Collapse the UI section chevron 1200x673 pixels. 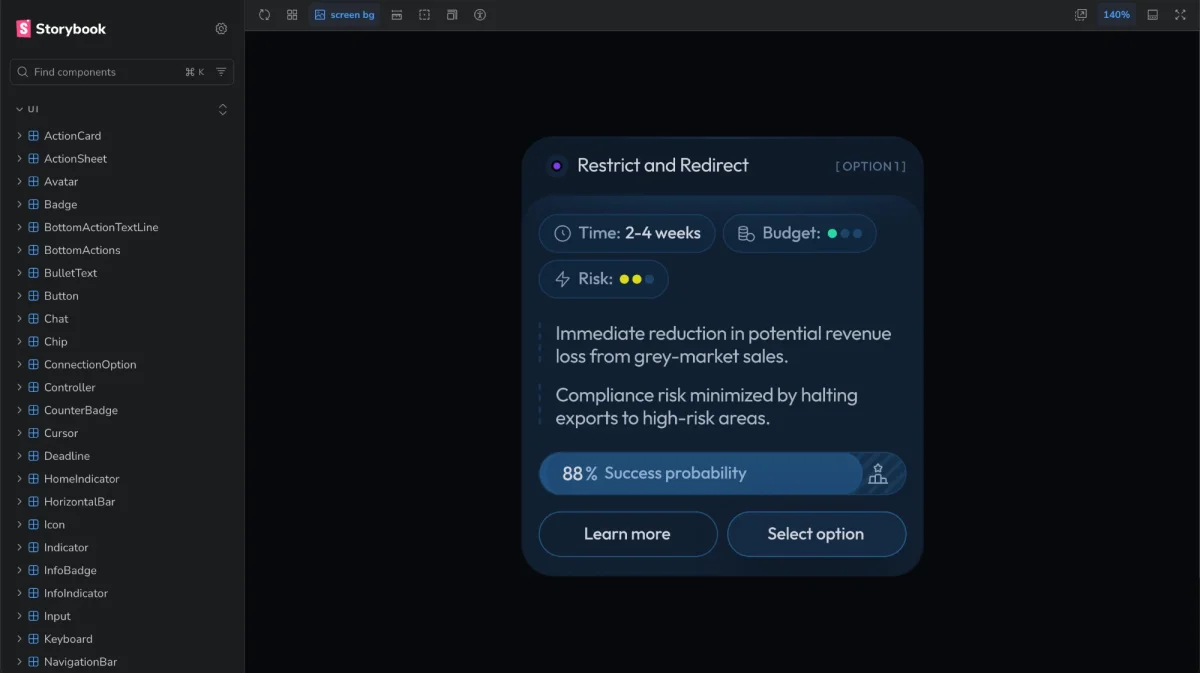19,109
